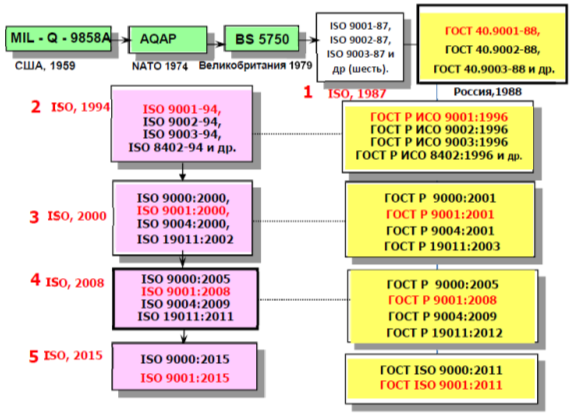Click the MIL-Q-9858A green box
The height and width of the screenshot is (416, 572).
tap(58, 38)
